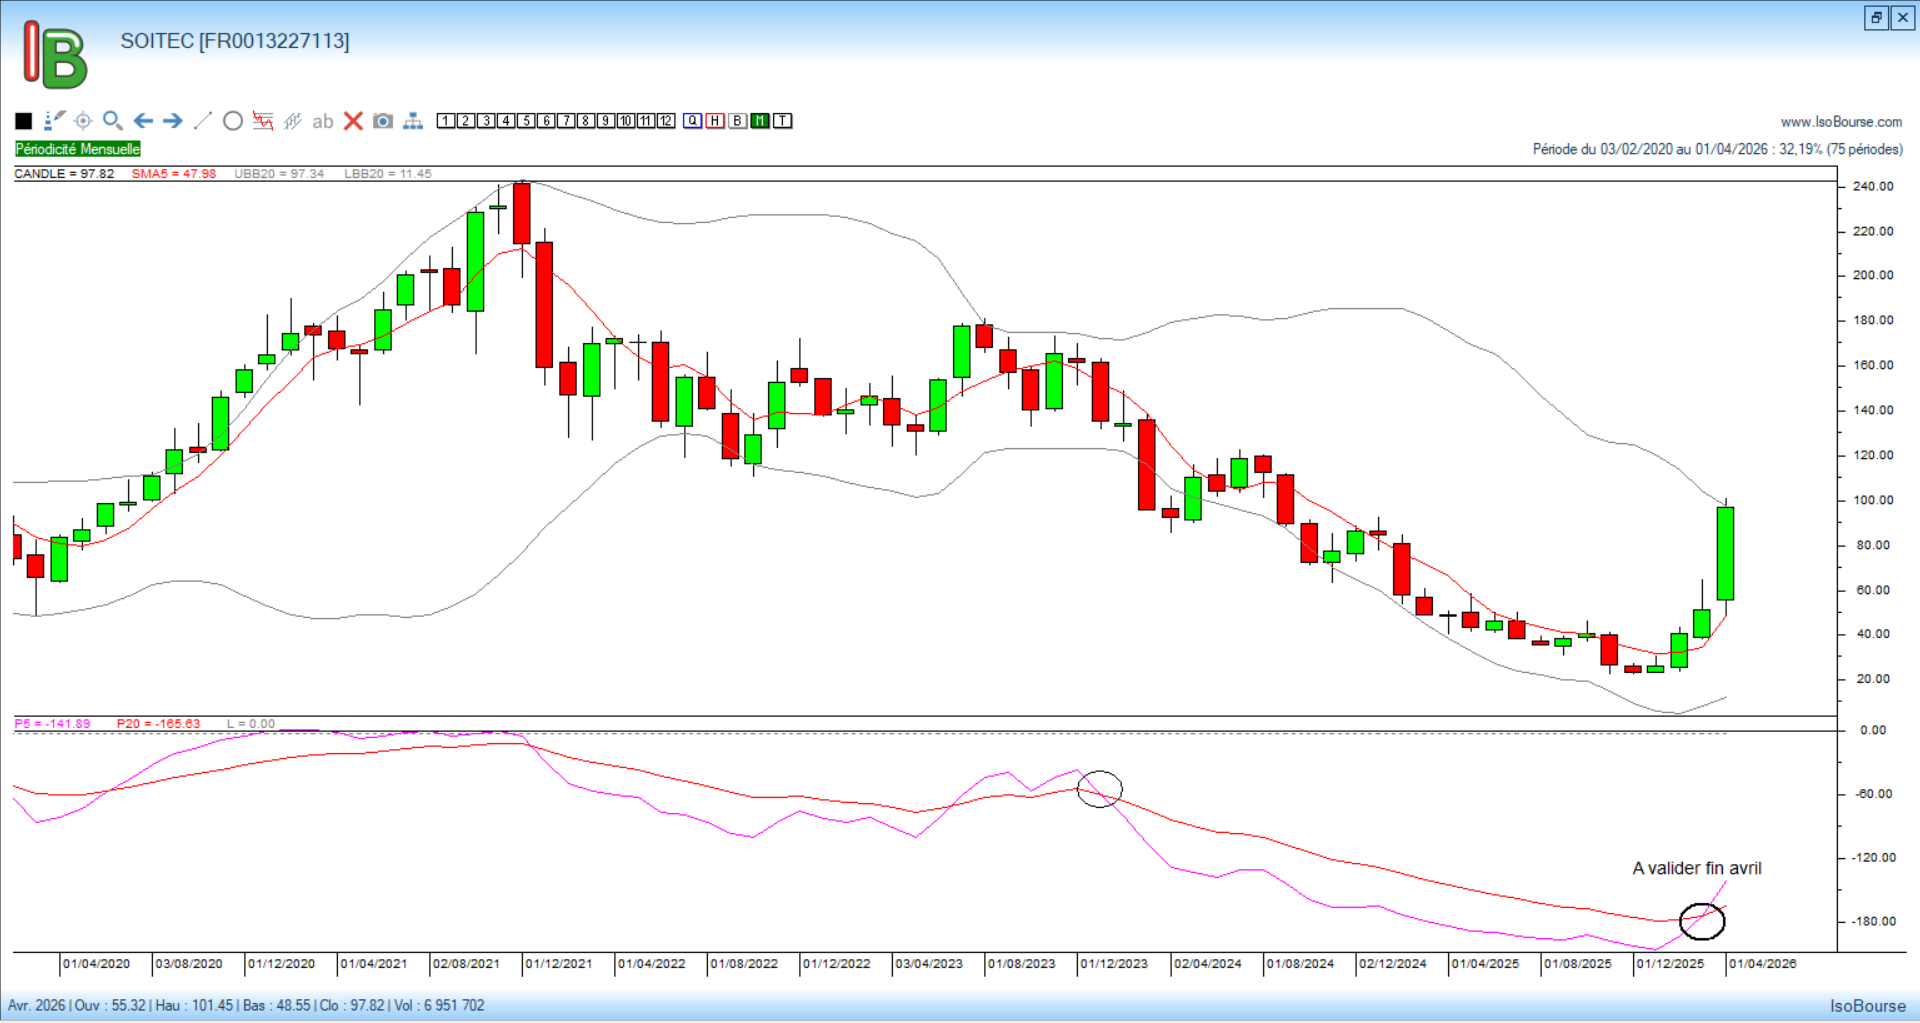Open www.IsoBourse.com link
The image size is (1920, 1023).
(x=1841, y=122)
